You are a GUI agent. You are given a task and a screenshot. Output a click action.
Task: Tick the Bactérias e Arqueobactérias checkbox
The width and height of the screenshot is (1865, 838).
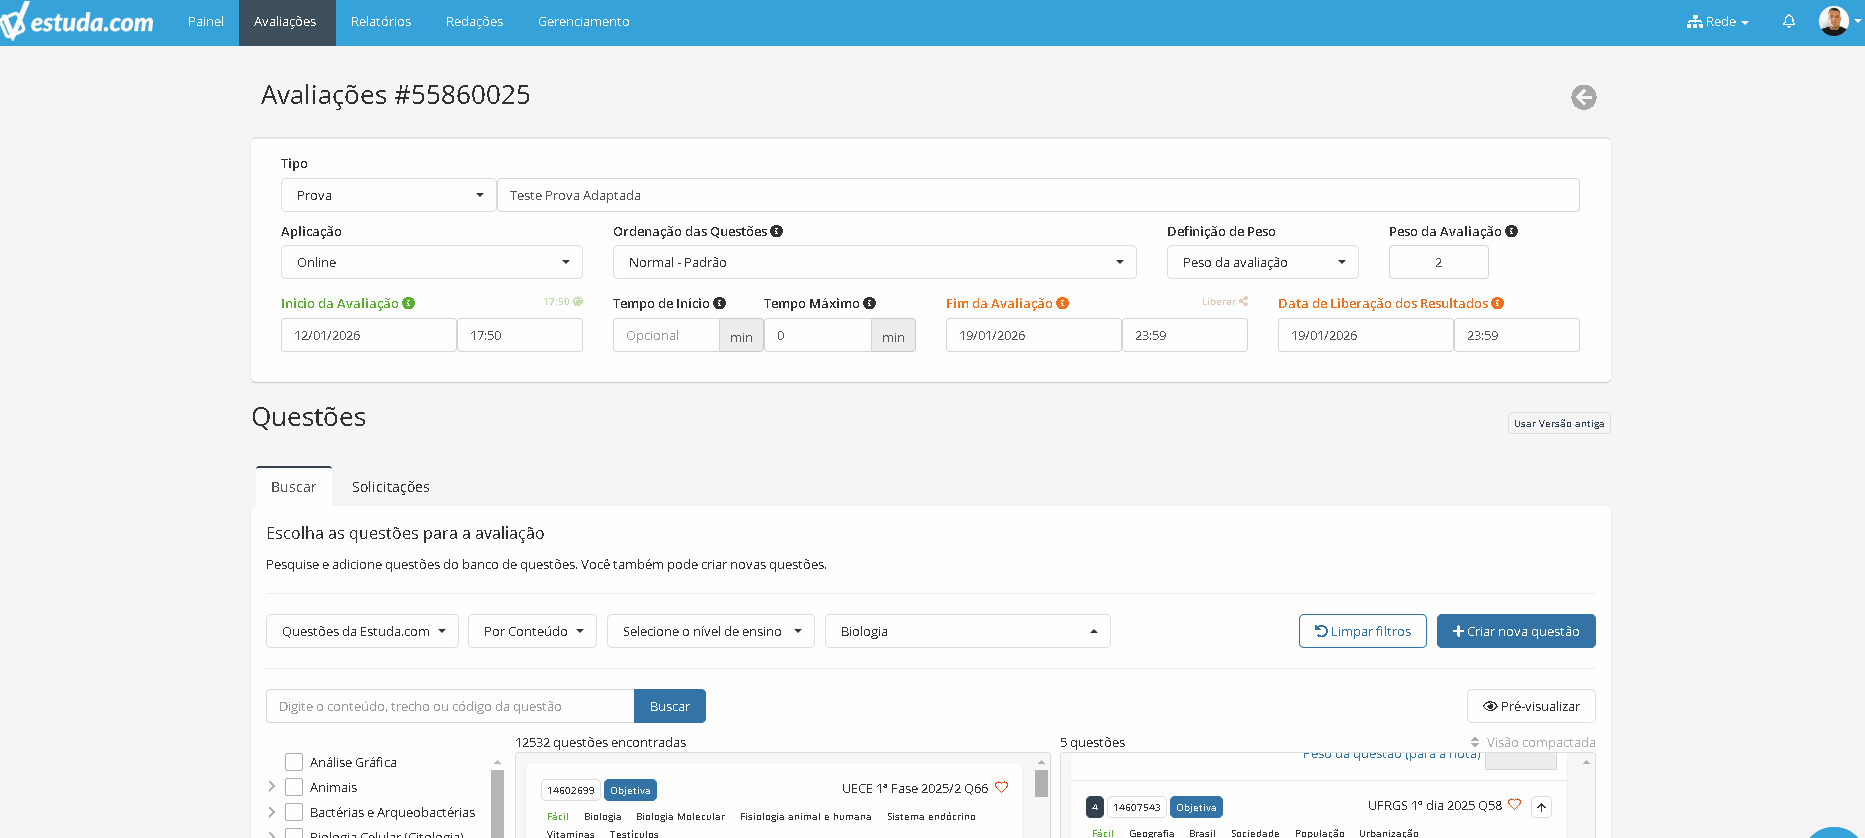[x=294, y=812]
